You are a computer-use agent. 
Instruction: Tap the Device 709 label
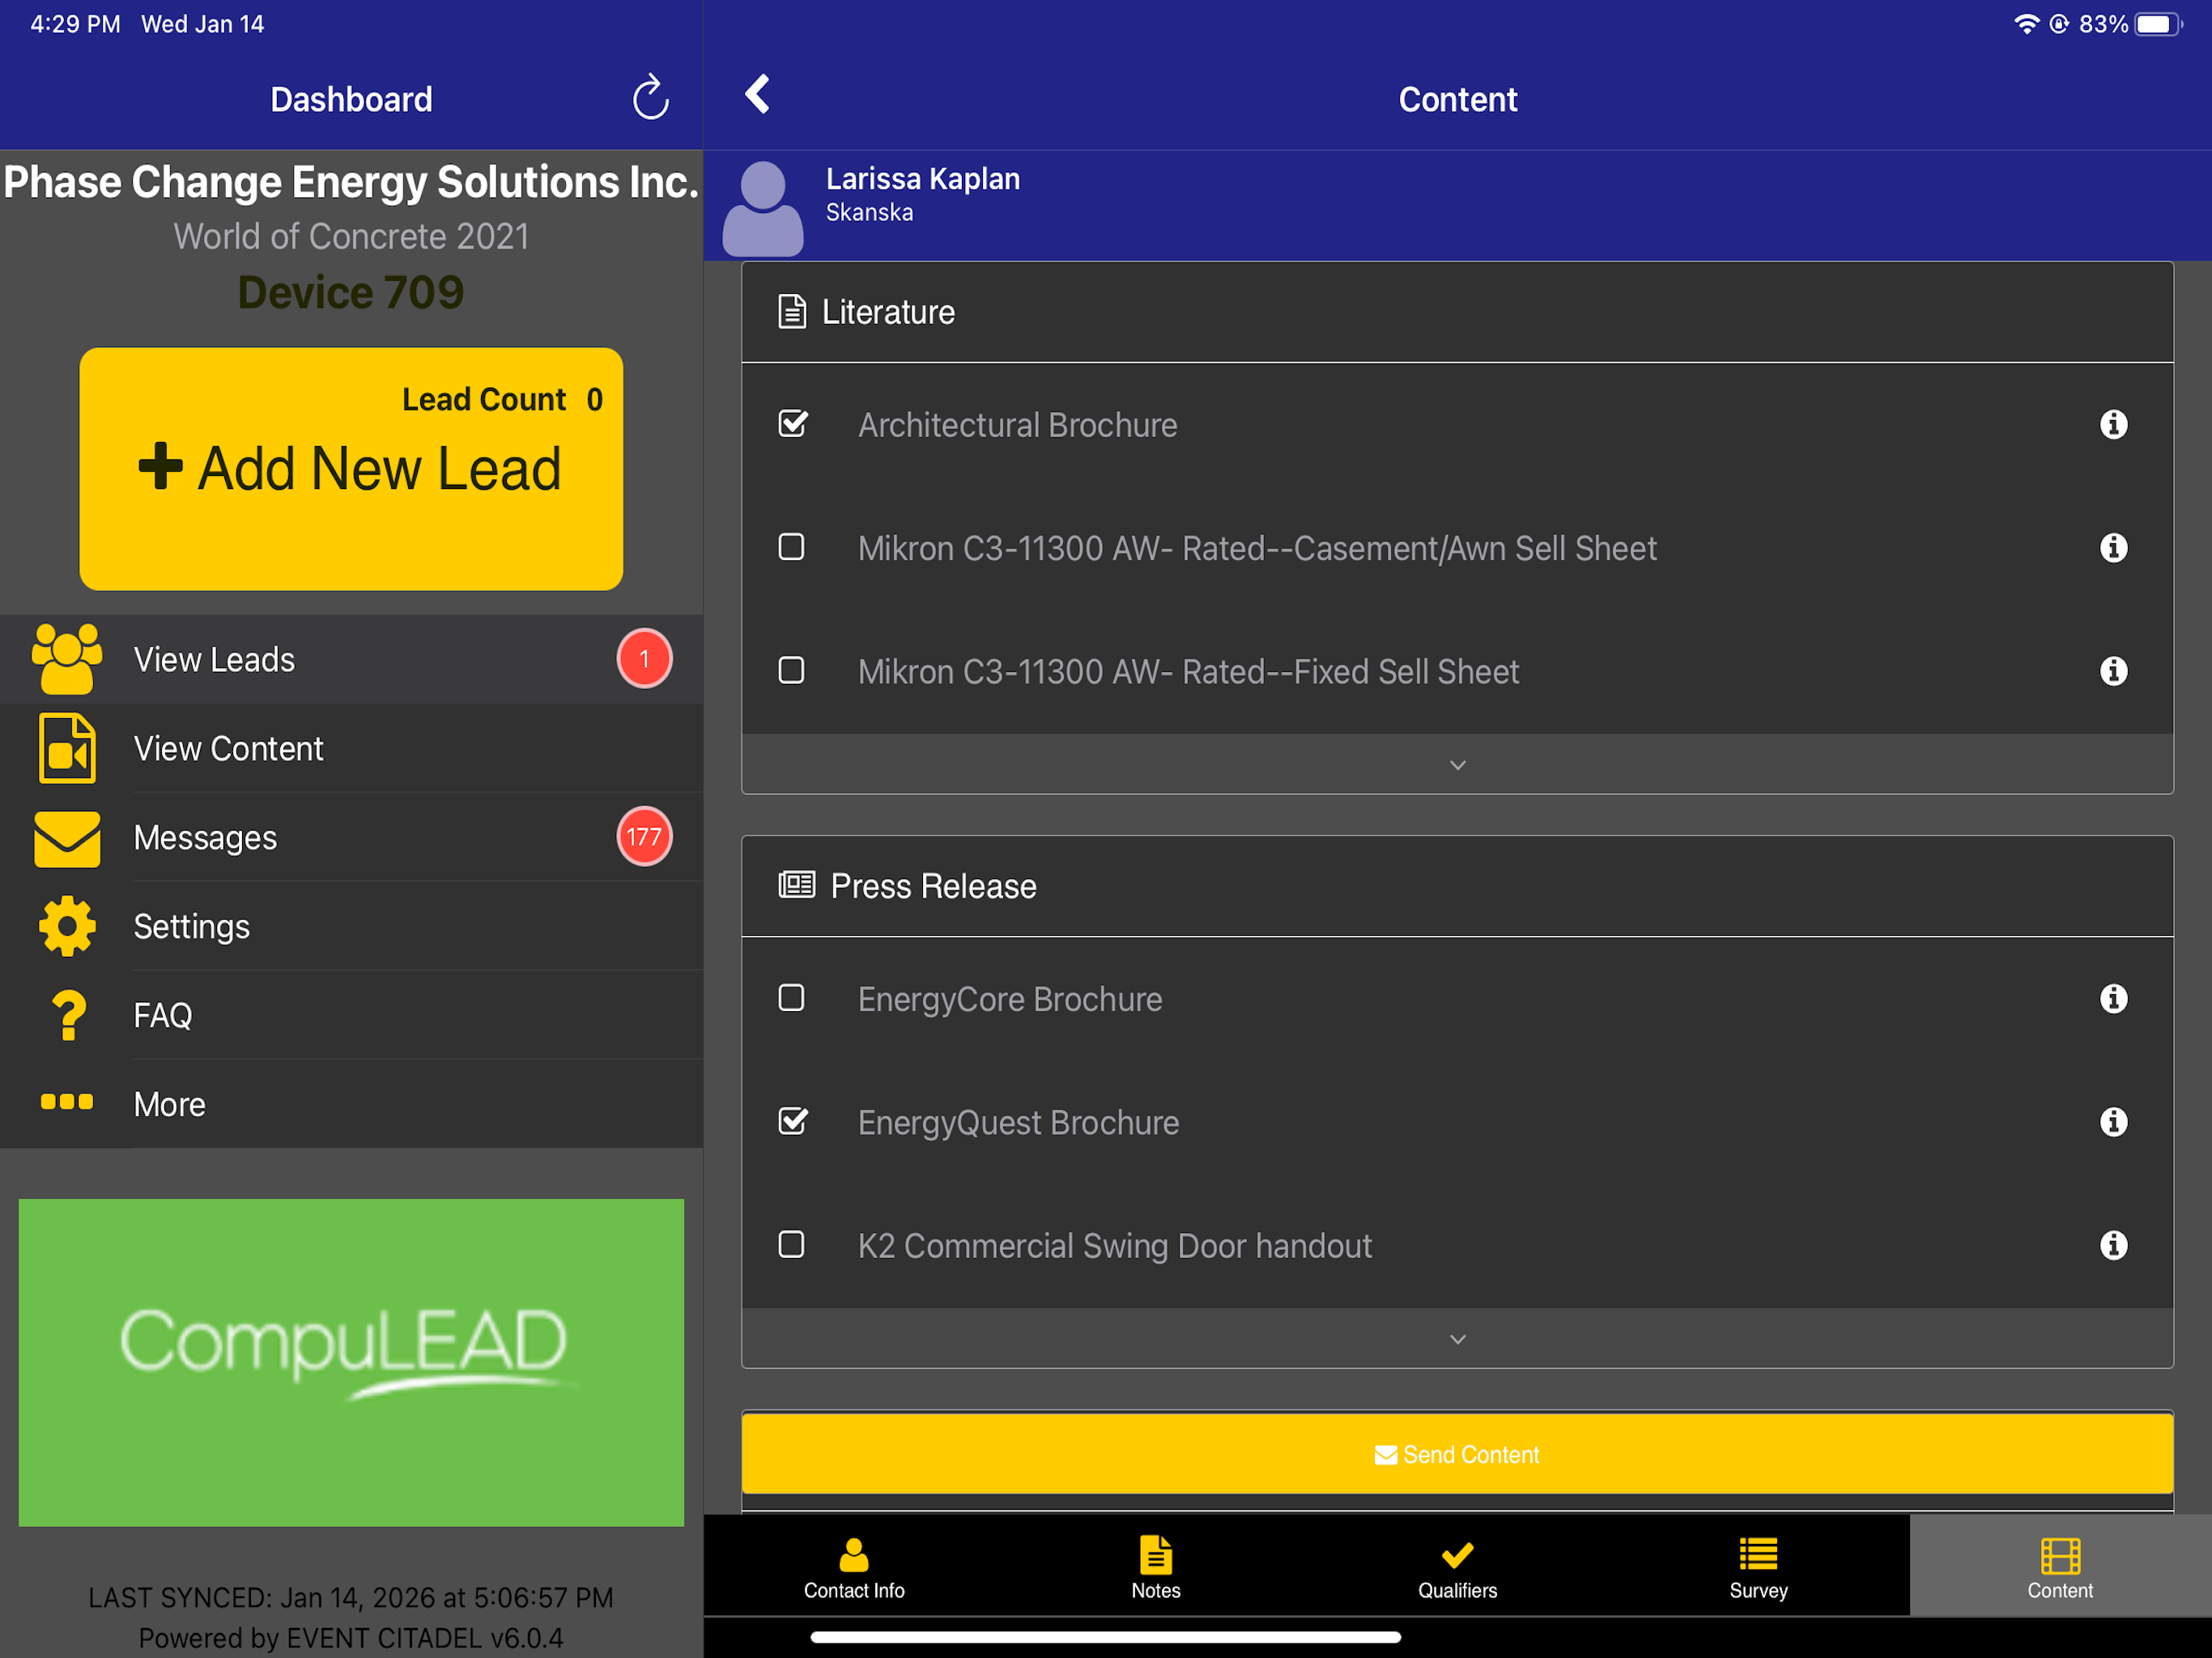tap(351, 292)
